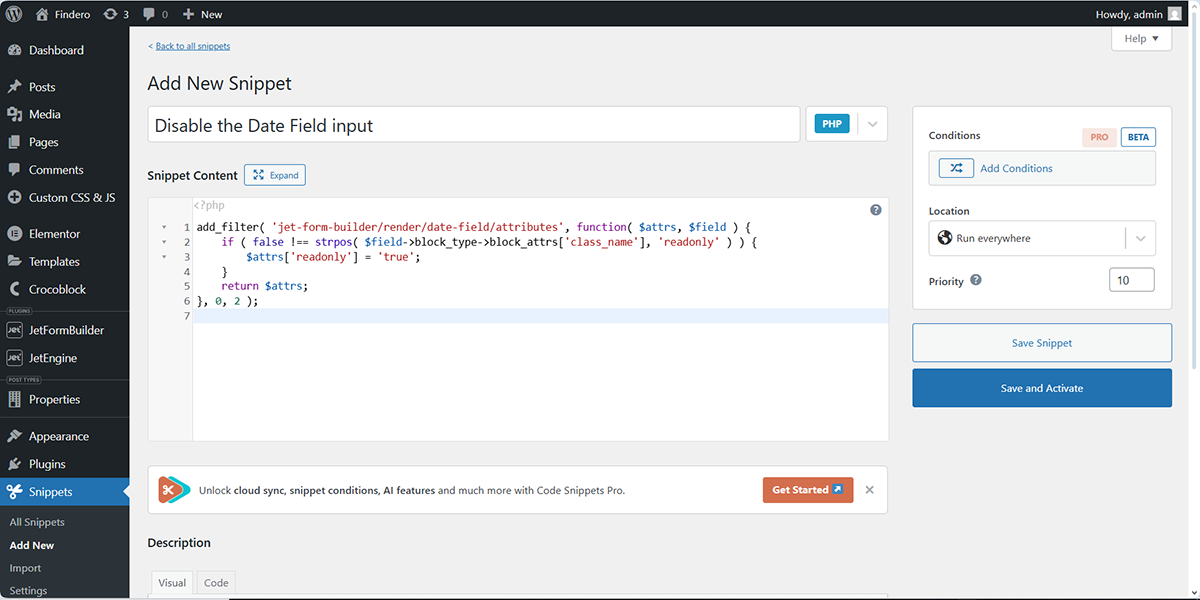Click the shuffle icon beside Add Conditions
This screenshot has width=1200, height=600.
point(956,168)
